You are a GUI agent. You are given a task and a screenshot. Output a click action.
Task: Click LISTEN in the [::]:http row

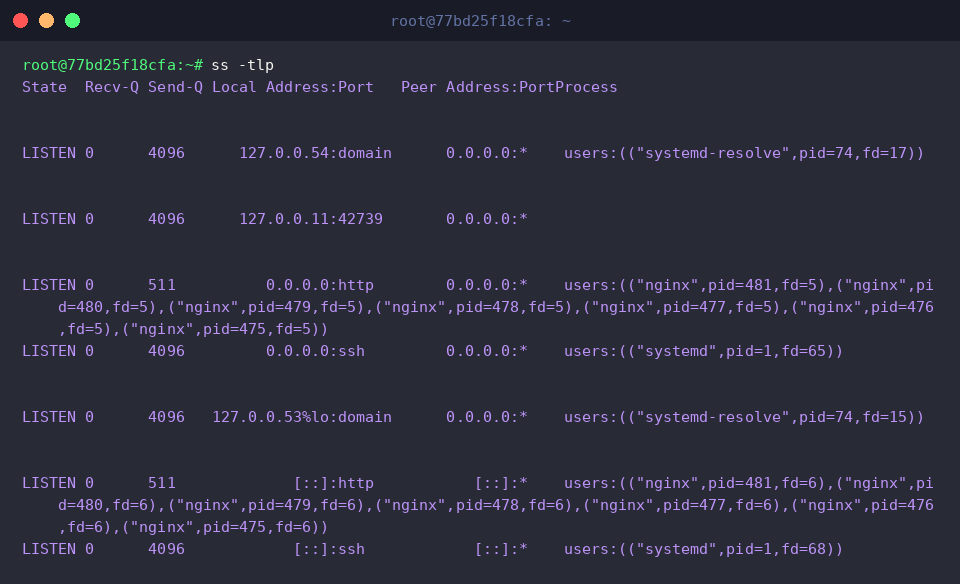(x=49, y=484)
